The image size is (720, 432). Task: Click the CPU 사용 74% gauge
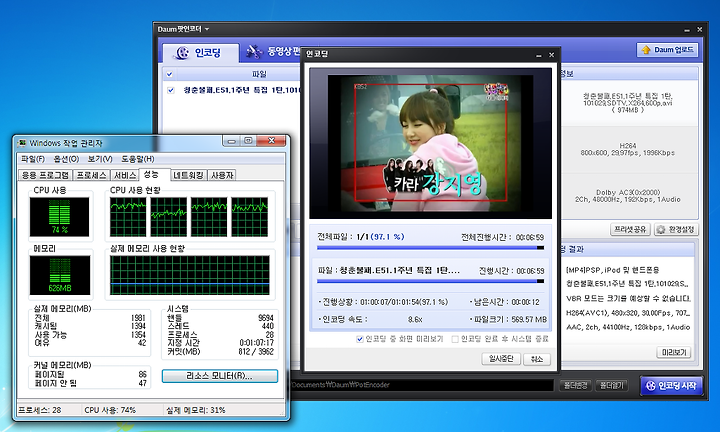click(x=60, y=217)
